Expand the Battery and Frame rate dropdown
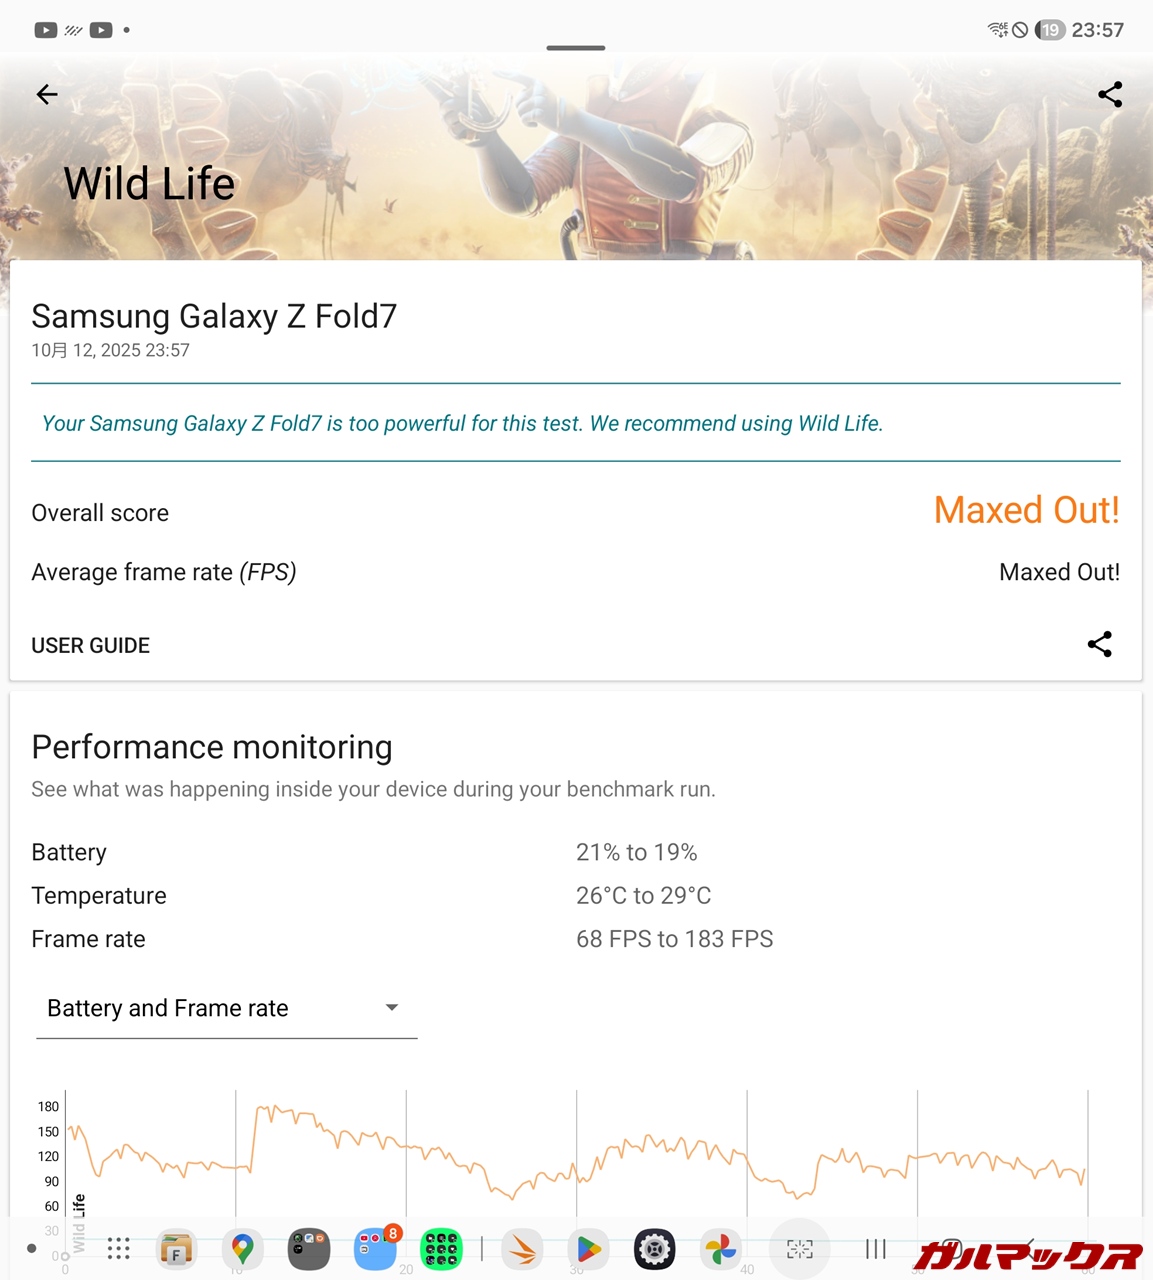 coord(225,1008)
